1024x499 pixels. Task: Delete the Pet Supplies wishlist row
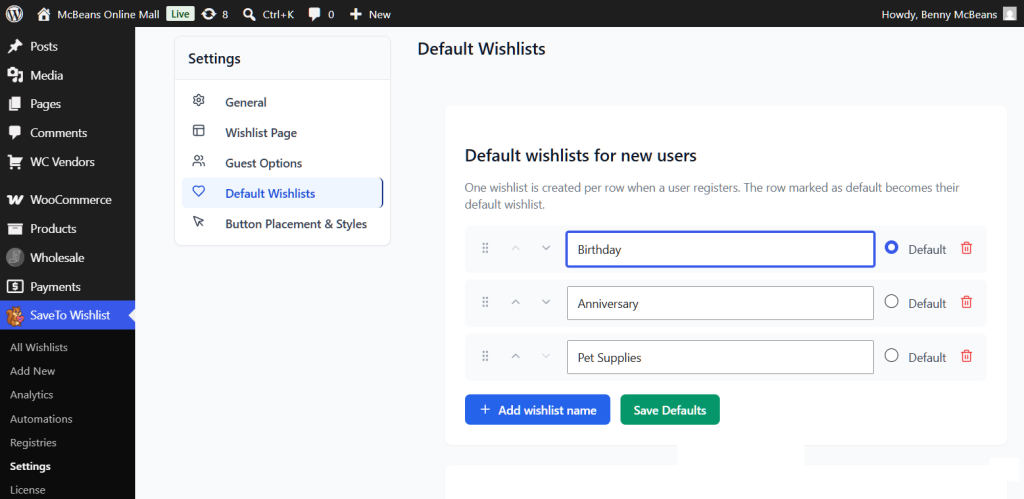(967, 357)
